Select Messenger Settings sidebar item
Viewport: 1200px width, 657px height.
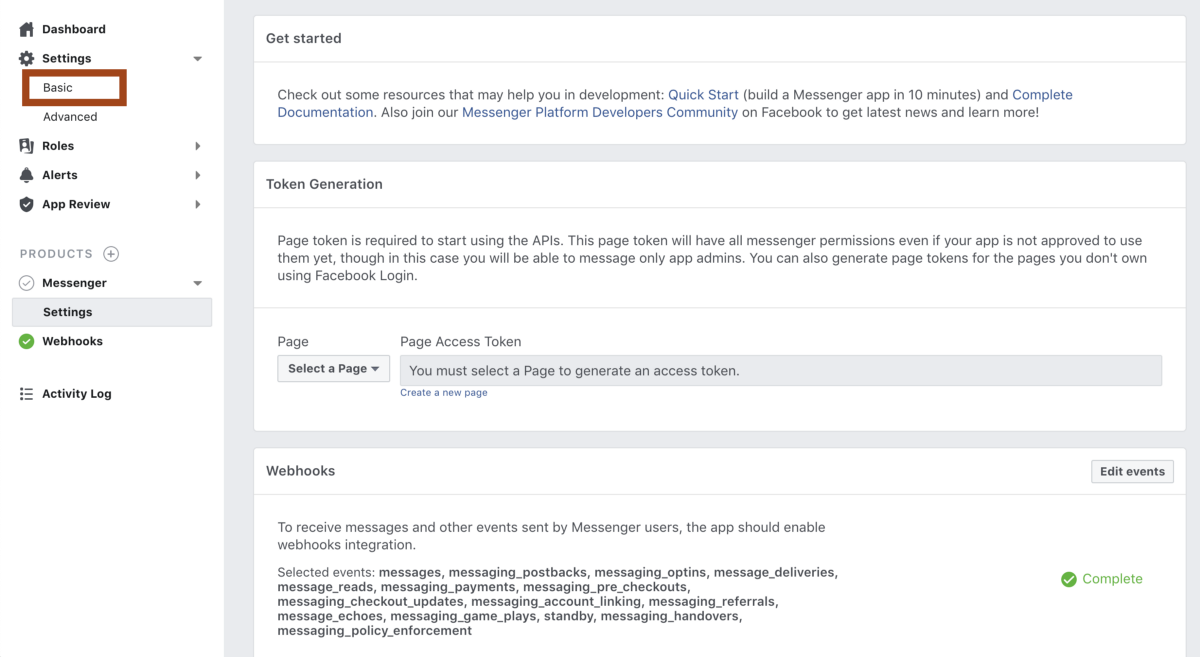pyautogui.click(x=68, y=312)
